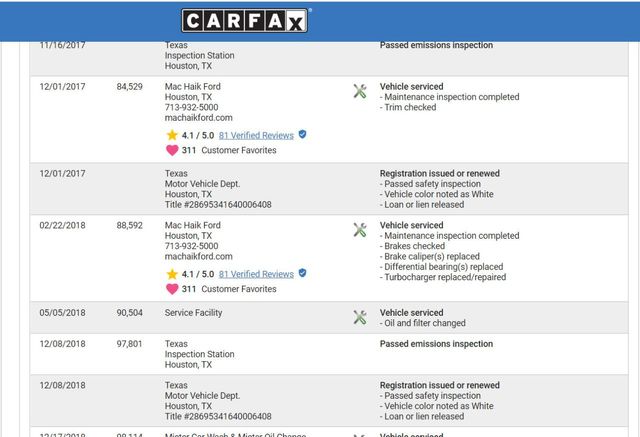
Task: Click the star rating icon in 88,592-mile entry
Action: pyautogui.click(x=172, y=273)
